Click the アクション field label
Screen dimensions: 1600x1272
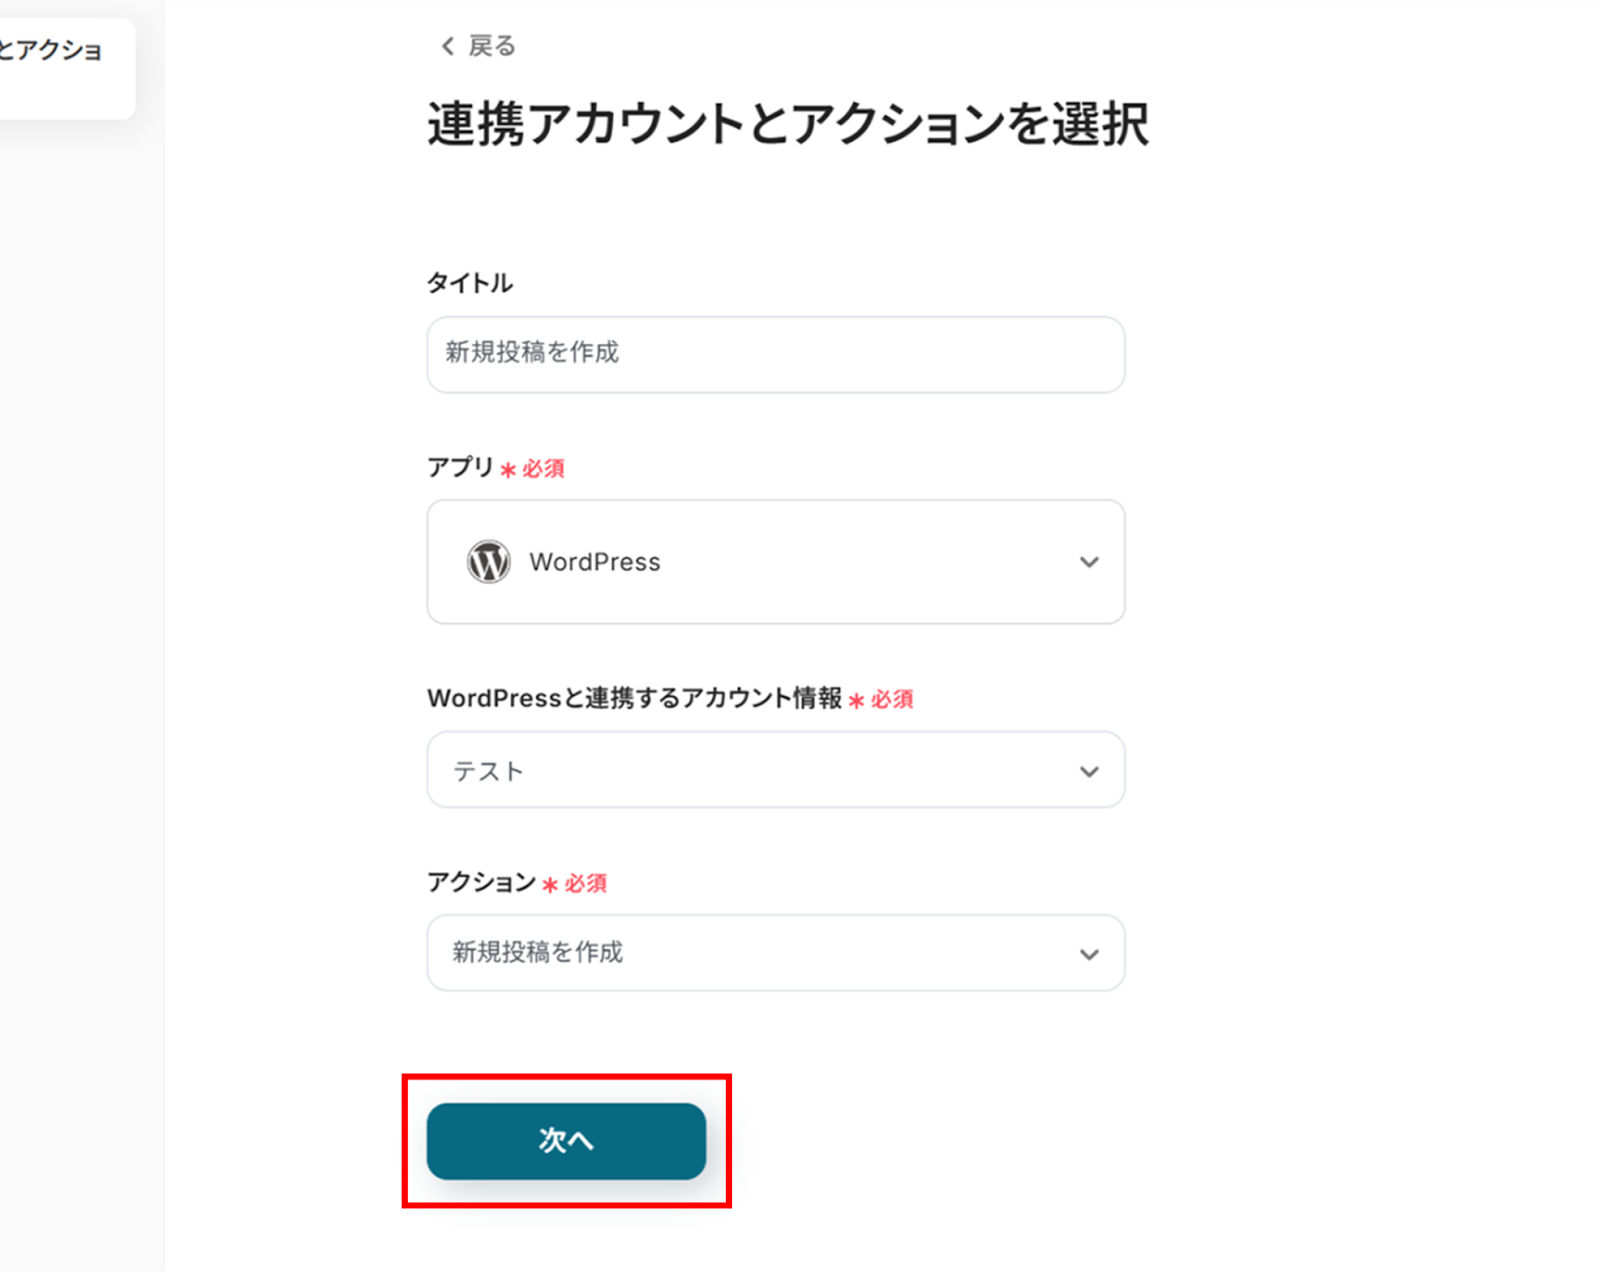481,882
